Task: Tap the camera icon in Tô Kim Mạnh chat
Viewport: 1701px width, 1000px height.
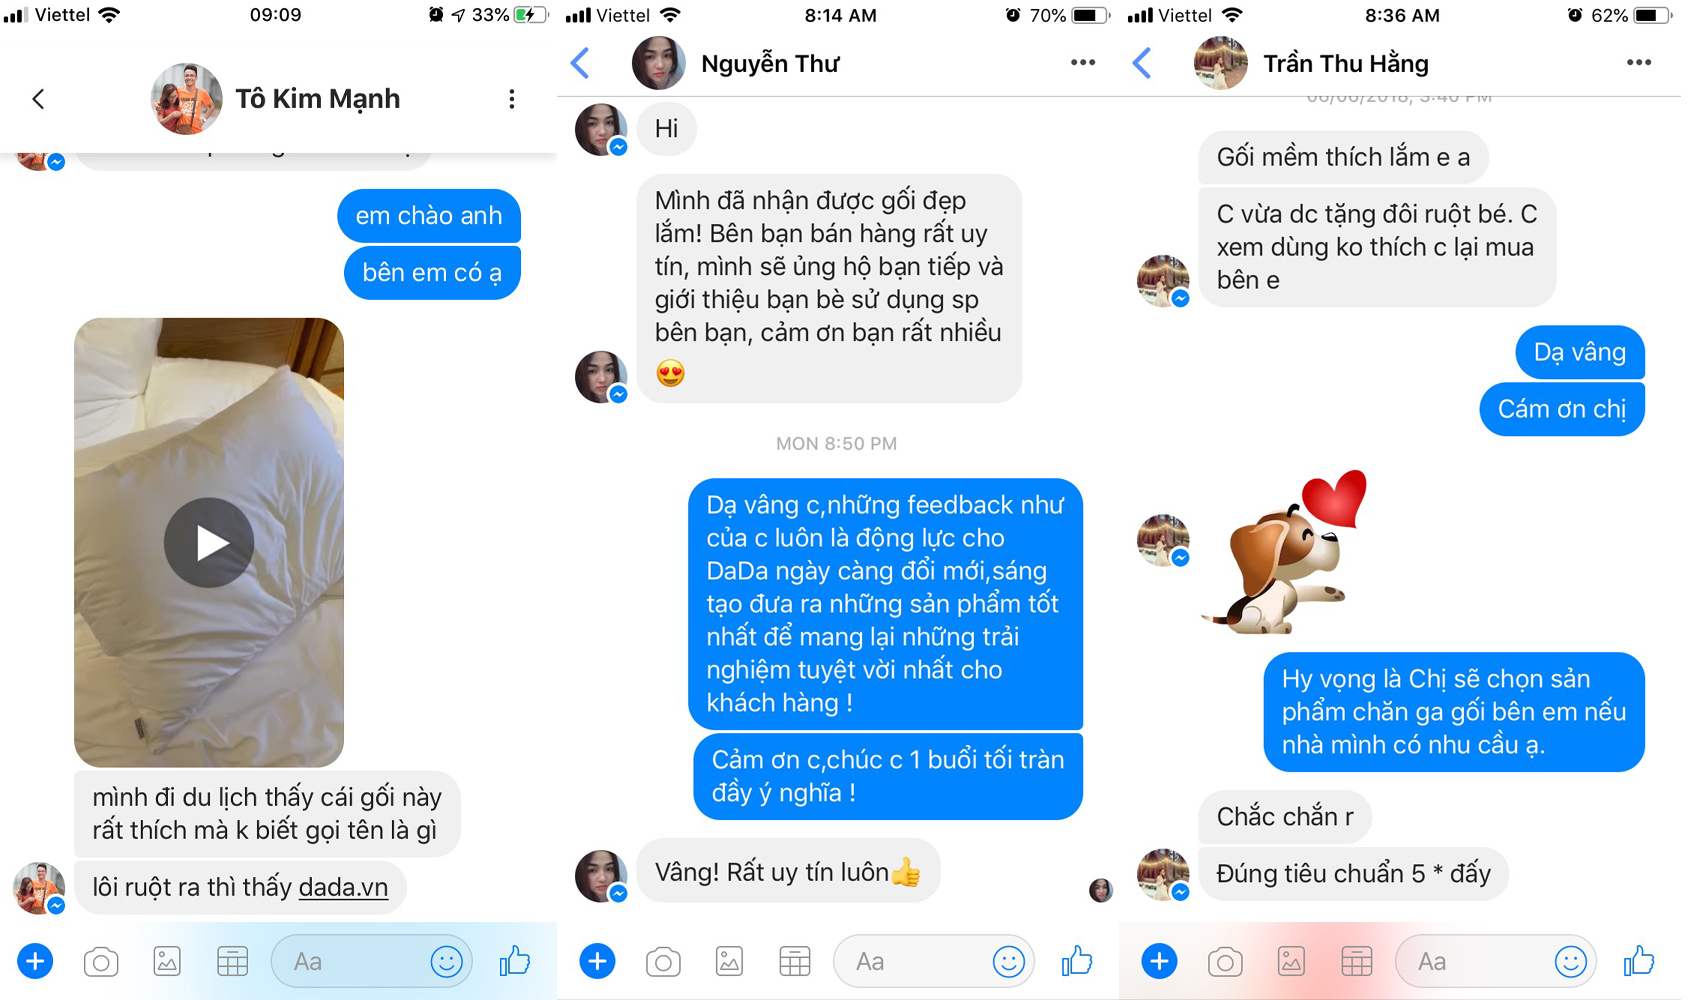Action: point(101,962)
